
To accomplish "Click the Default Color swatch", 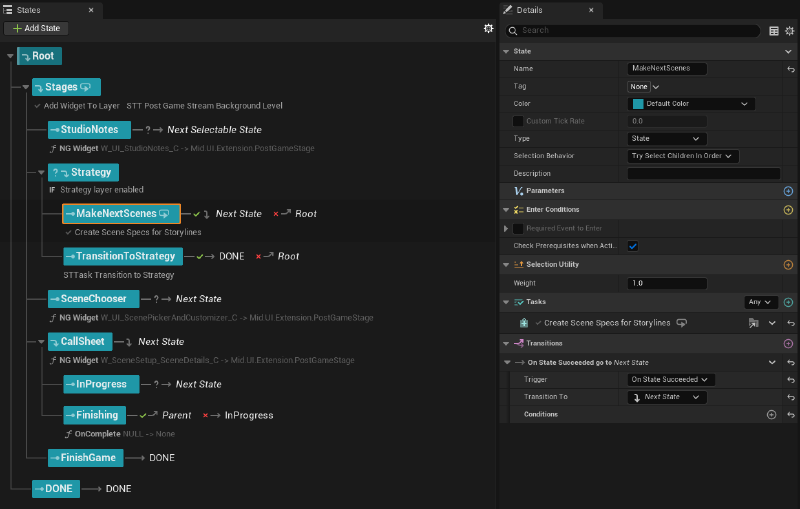I will (x=638, y=104).
